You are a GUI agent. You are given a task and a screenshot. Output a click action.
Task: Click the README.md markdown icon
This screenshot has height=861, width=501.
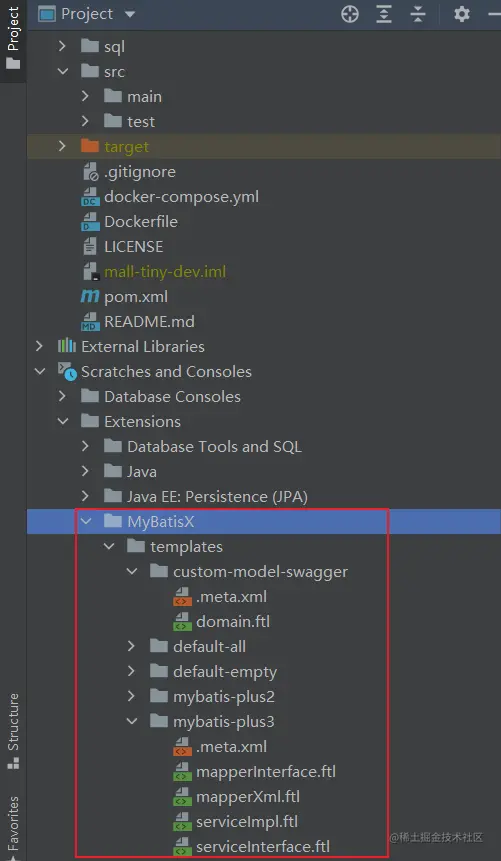90,322
